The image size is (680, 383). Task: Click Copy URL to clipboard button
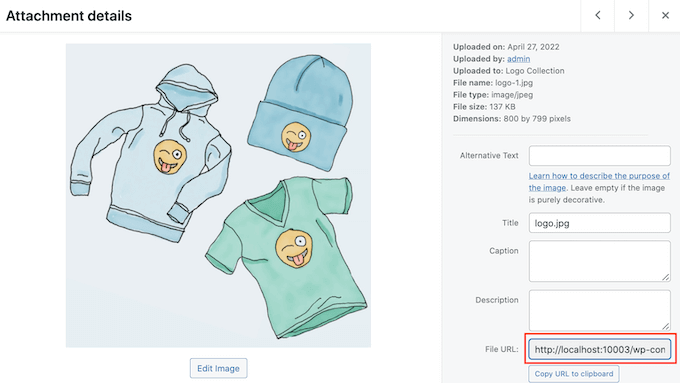(574, 374)
